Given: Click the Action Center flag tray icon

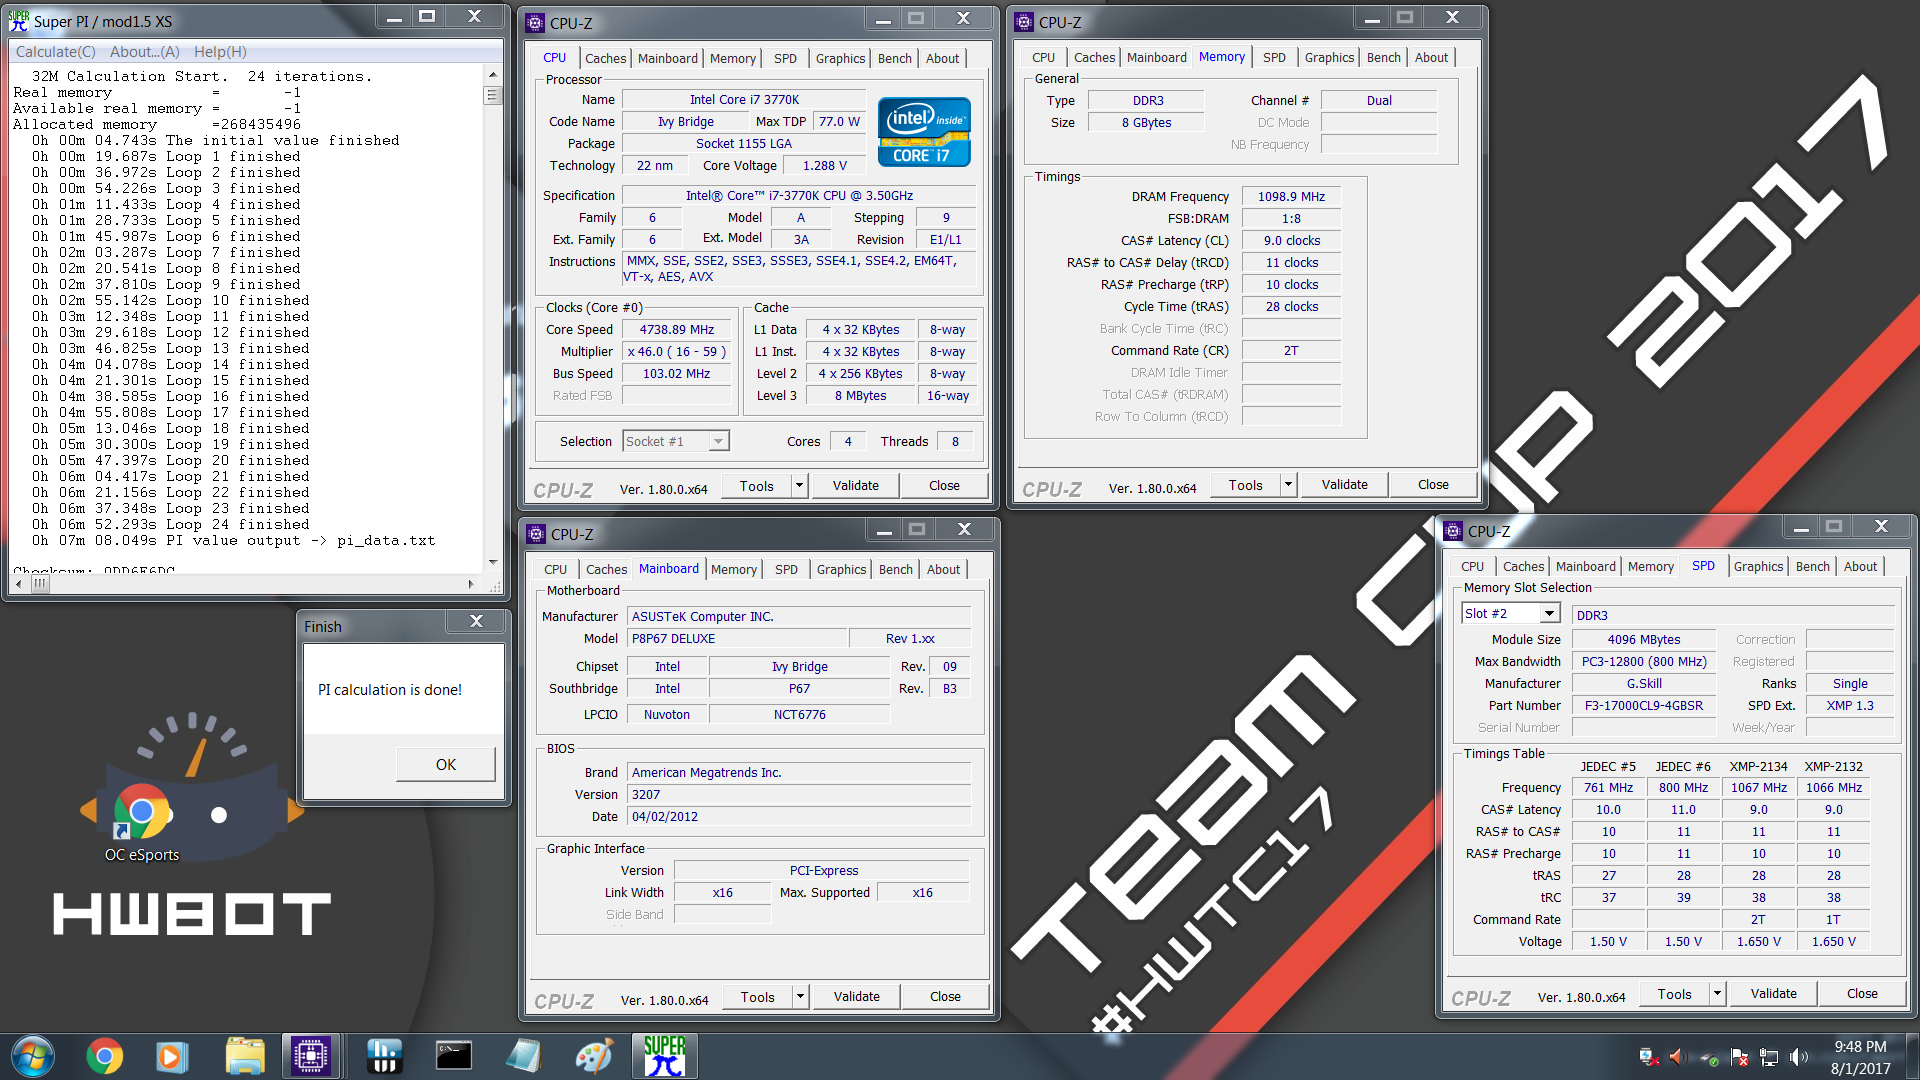Looking at the screenshot, I should [x=1739, y=1057].
